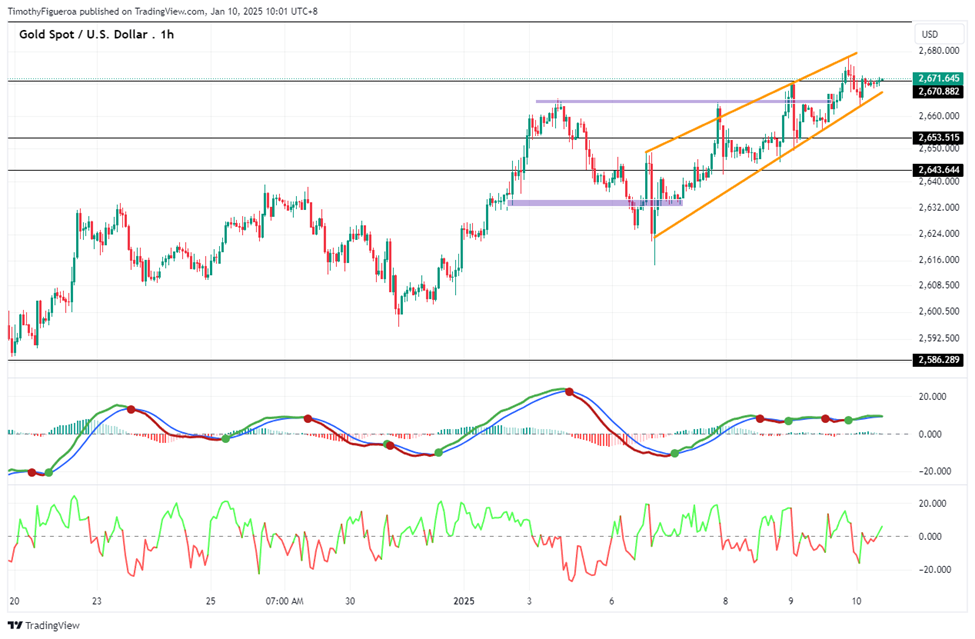Click the 07:00 AM time axis label
Screen dimensions: 975x639
(284, 601)
